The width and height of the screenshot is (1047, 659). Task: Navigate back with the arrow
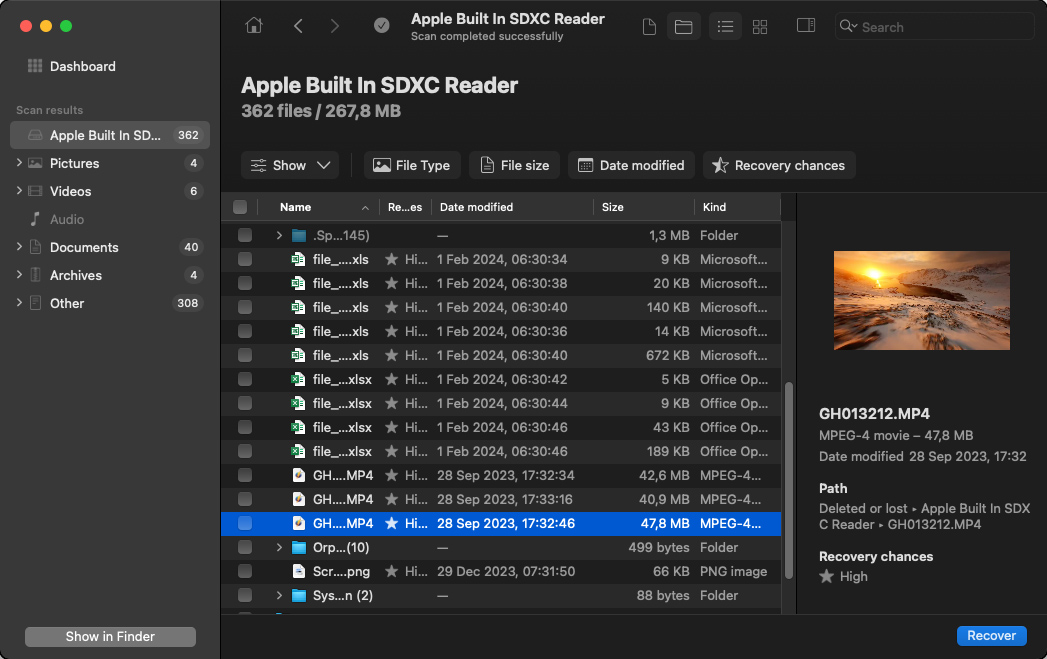(x=298, y=26)
